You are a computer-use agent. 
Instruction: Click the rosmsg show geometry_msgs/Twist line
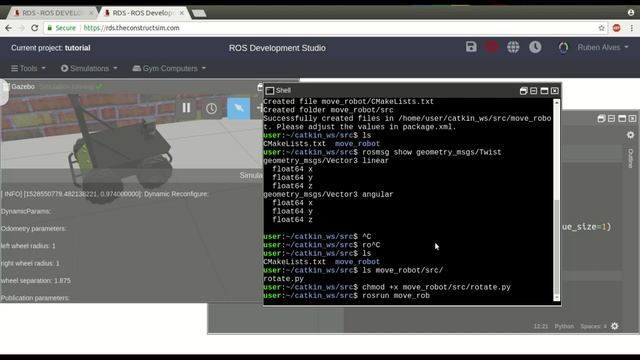coord(382,152)
